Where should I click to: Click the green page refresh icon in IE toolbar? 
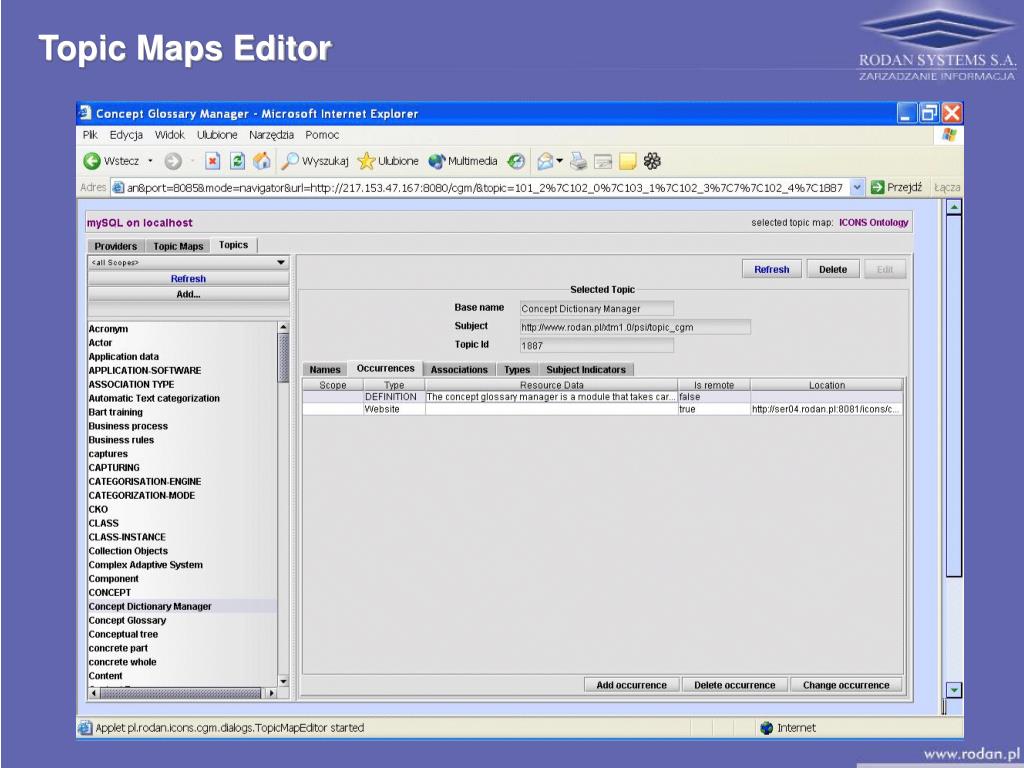pos(237,161)
